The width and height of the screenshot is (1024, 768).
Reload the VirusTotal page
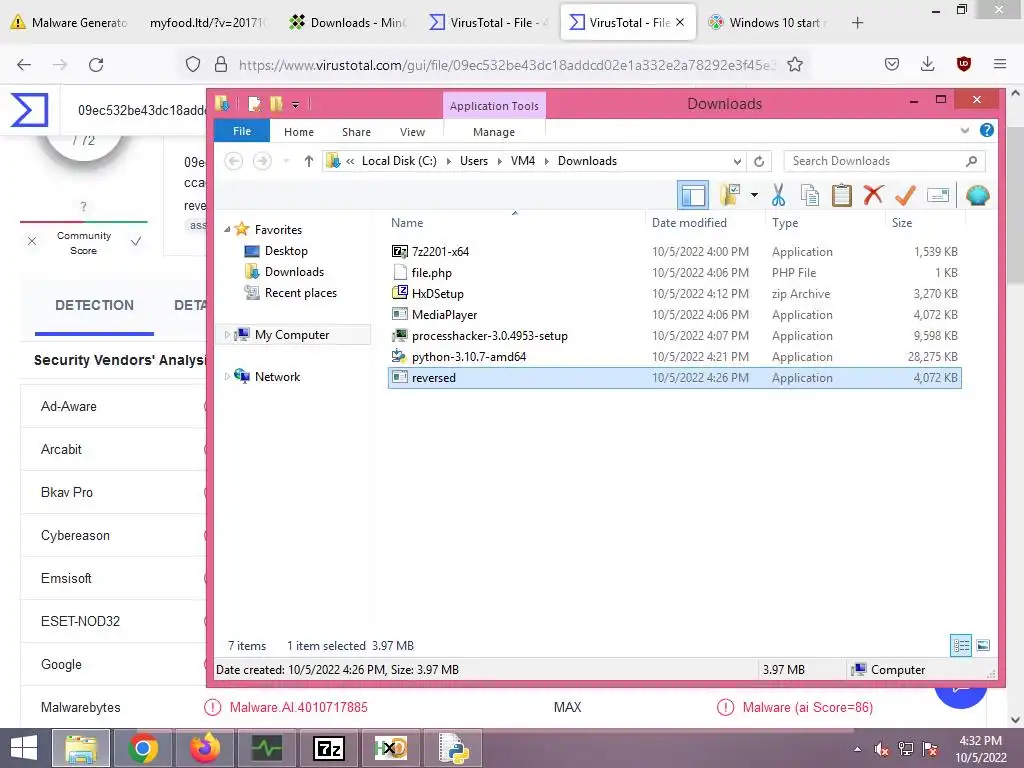point(96,65)
